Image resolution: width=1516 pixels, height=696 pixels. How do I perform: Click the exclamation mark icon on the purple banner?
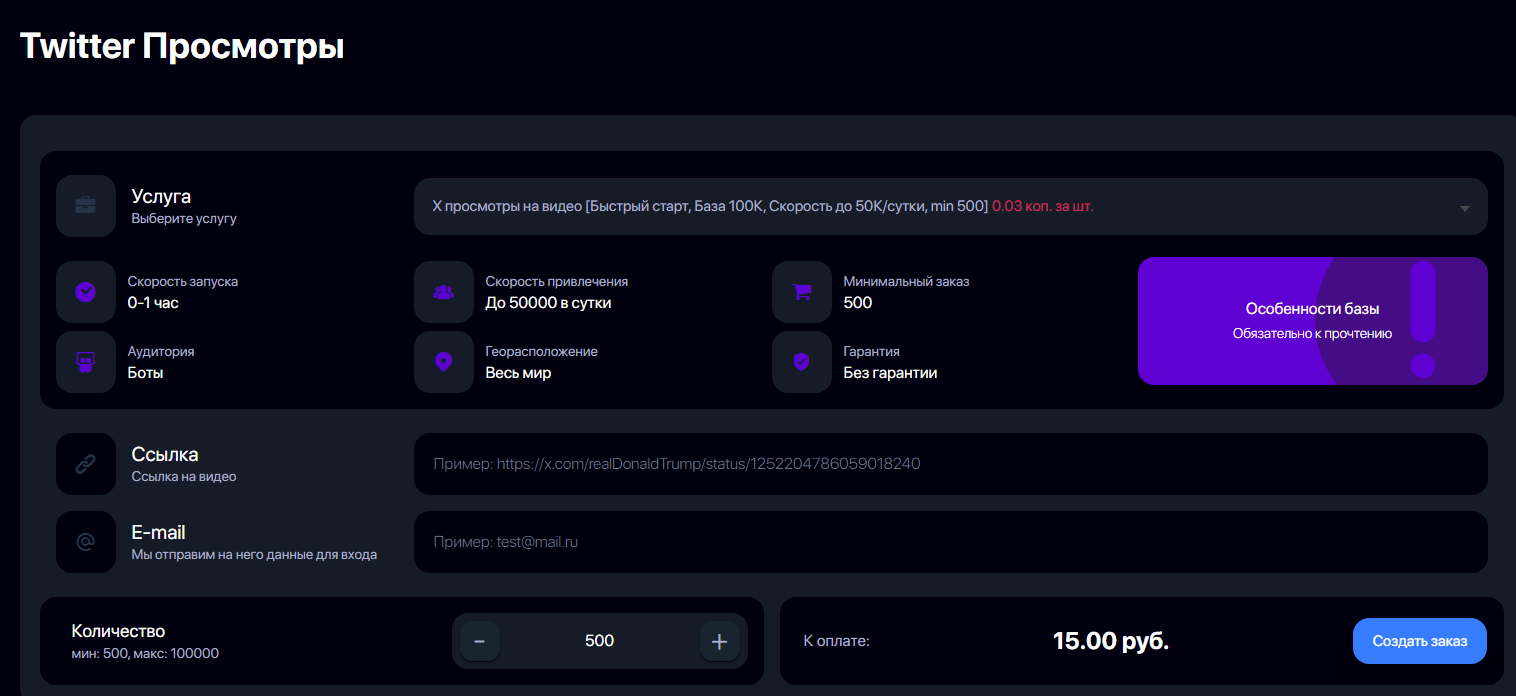click(1423, 319)
